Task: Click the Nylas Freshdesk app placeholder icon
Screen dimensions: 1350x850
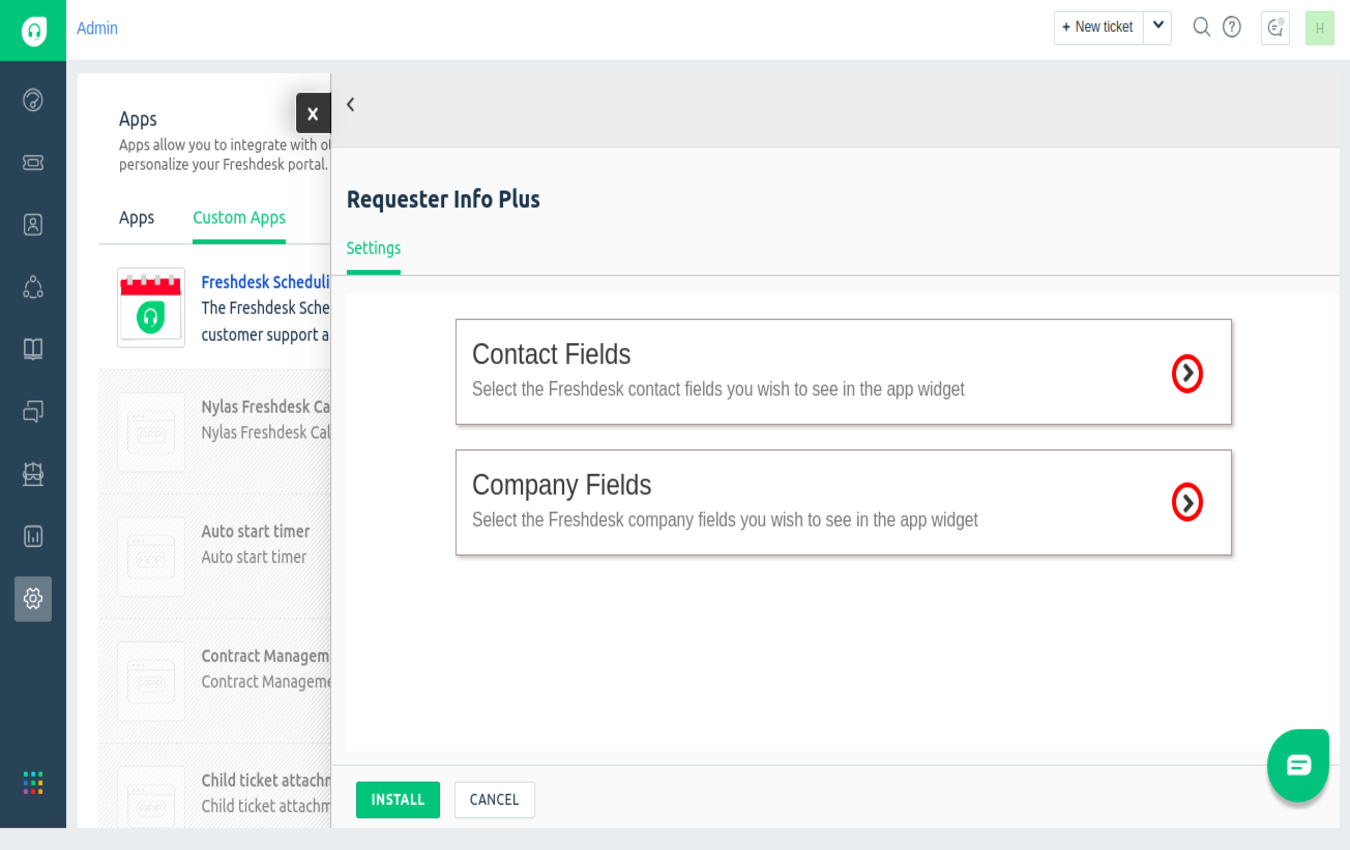Action: (151, 432)
